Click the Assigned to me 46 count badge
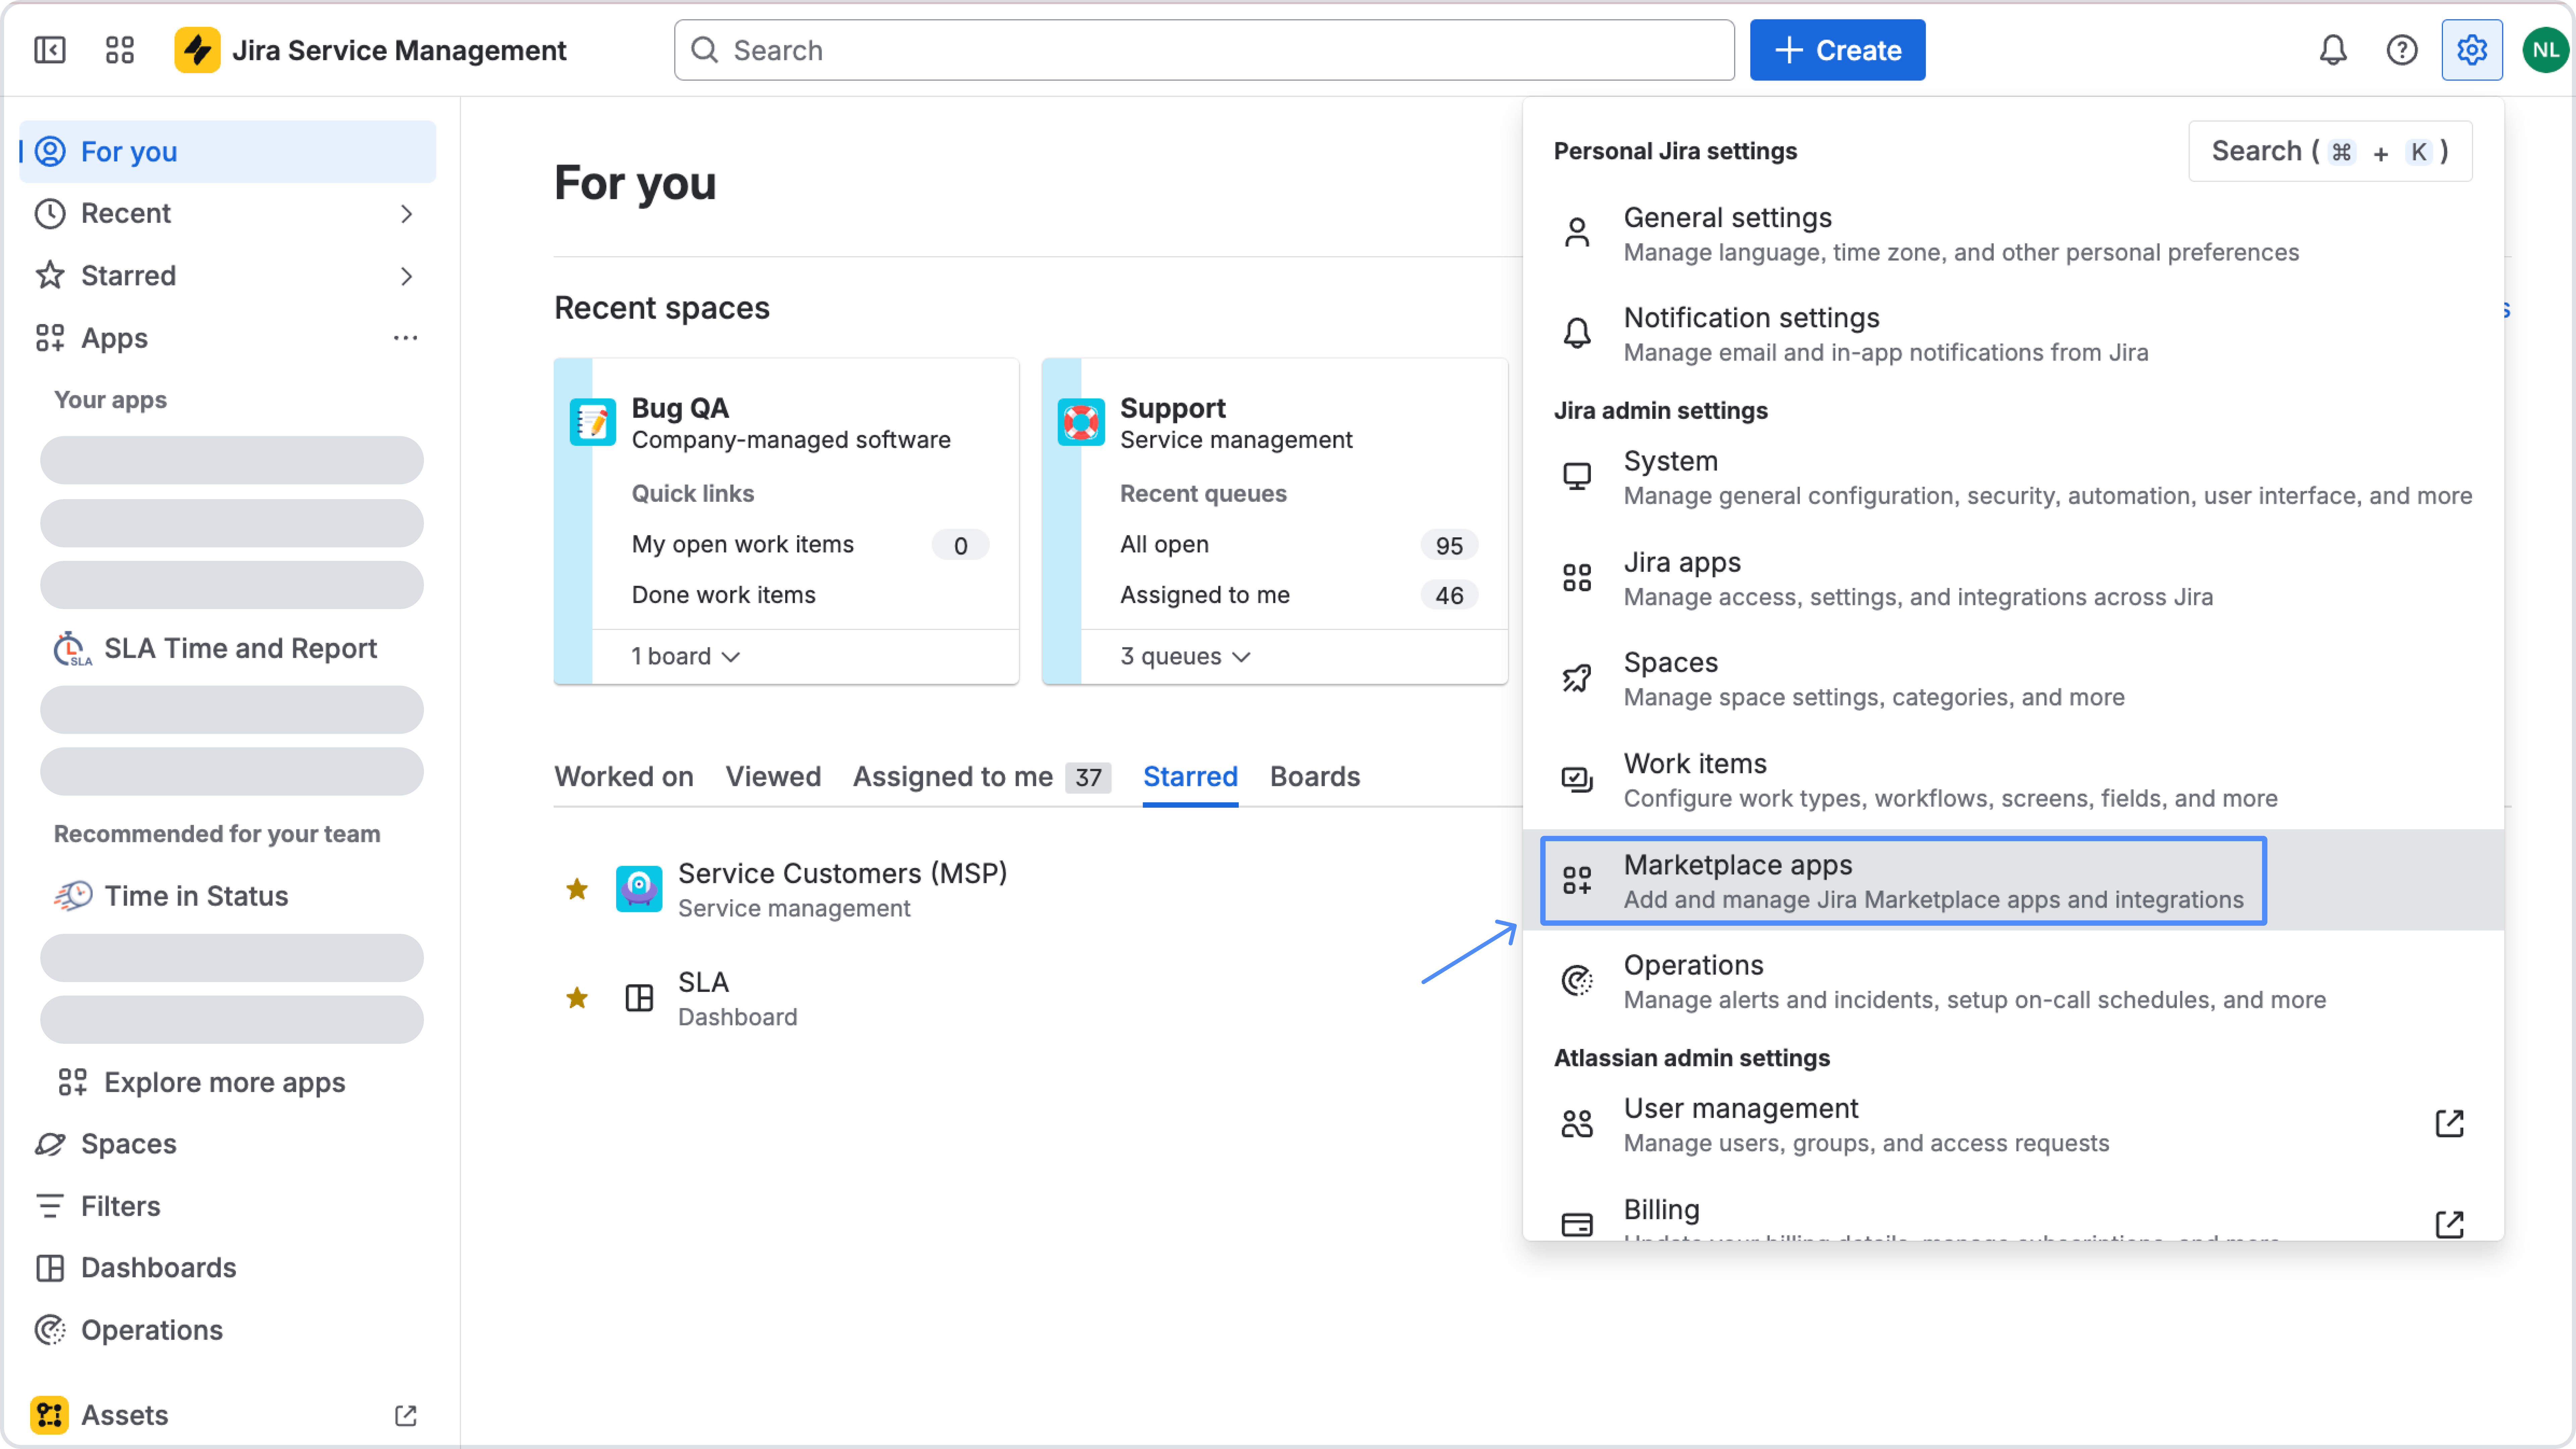Viewport: 2576px width, 1449px height. click(1449, 595)
